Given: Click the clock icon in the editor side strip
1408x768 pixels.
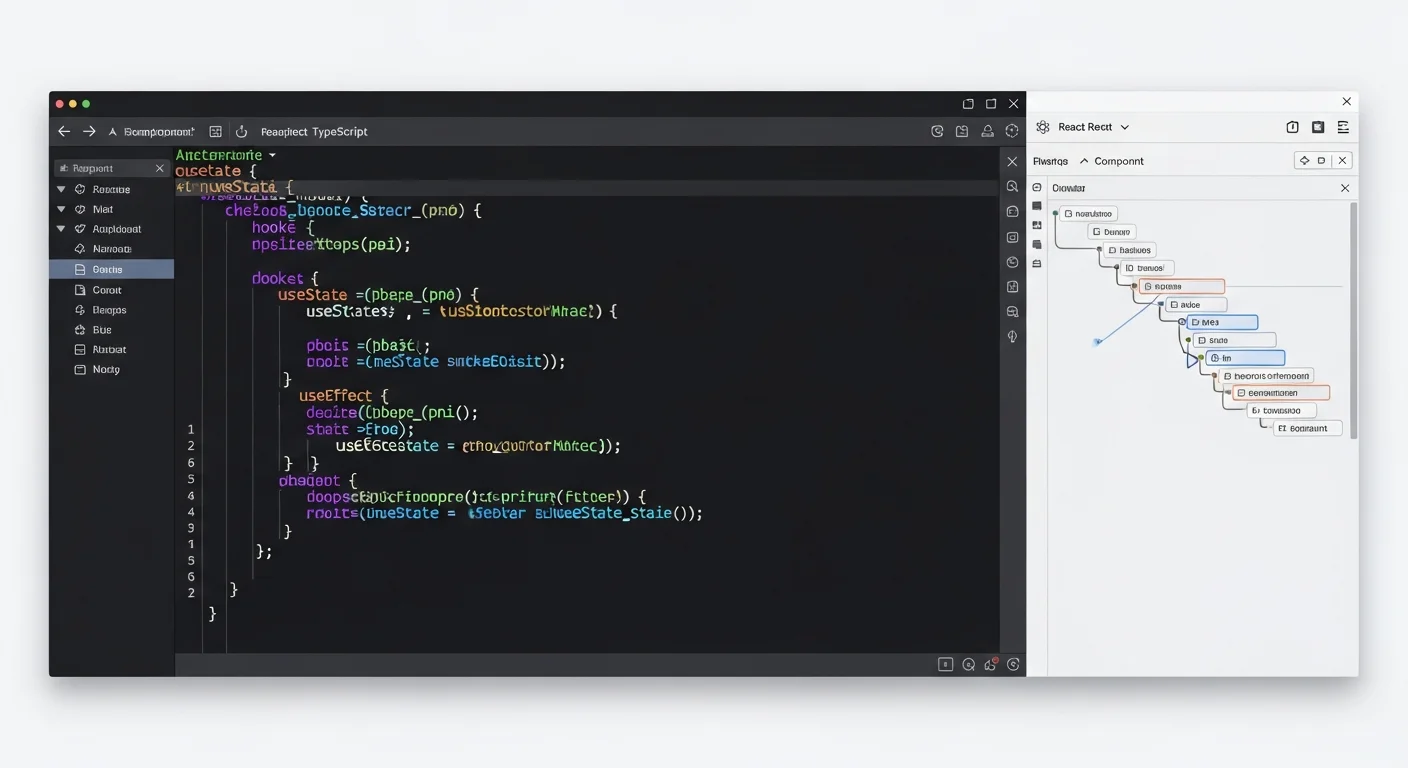Looking at the screenshot, I should pos(1011,262).
